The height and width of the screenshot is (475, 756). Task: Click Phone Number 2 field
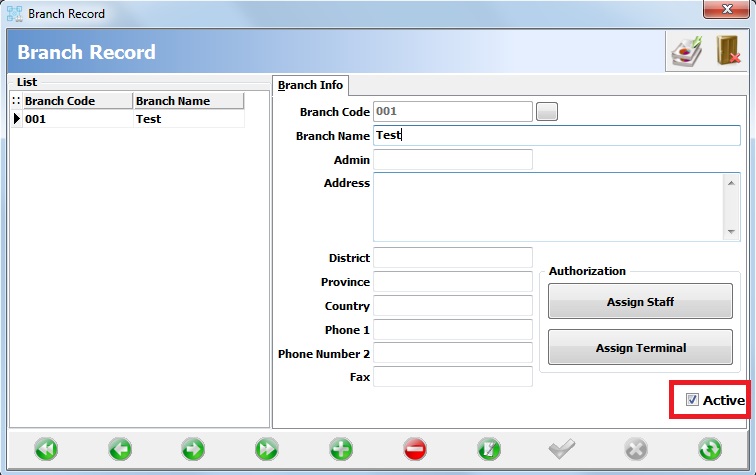tap(453, 353)
